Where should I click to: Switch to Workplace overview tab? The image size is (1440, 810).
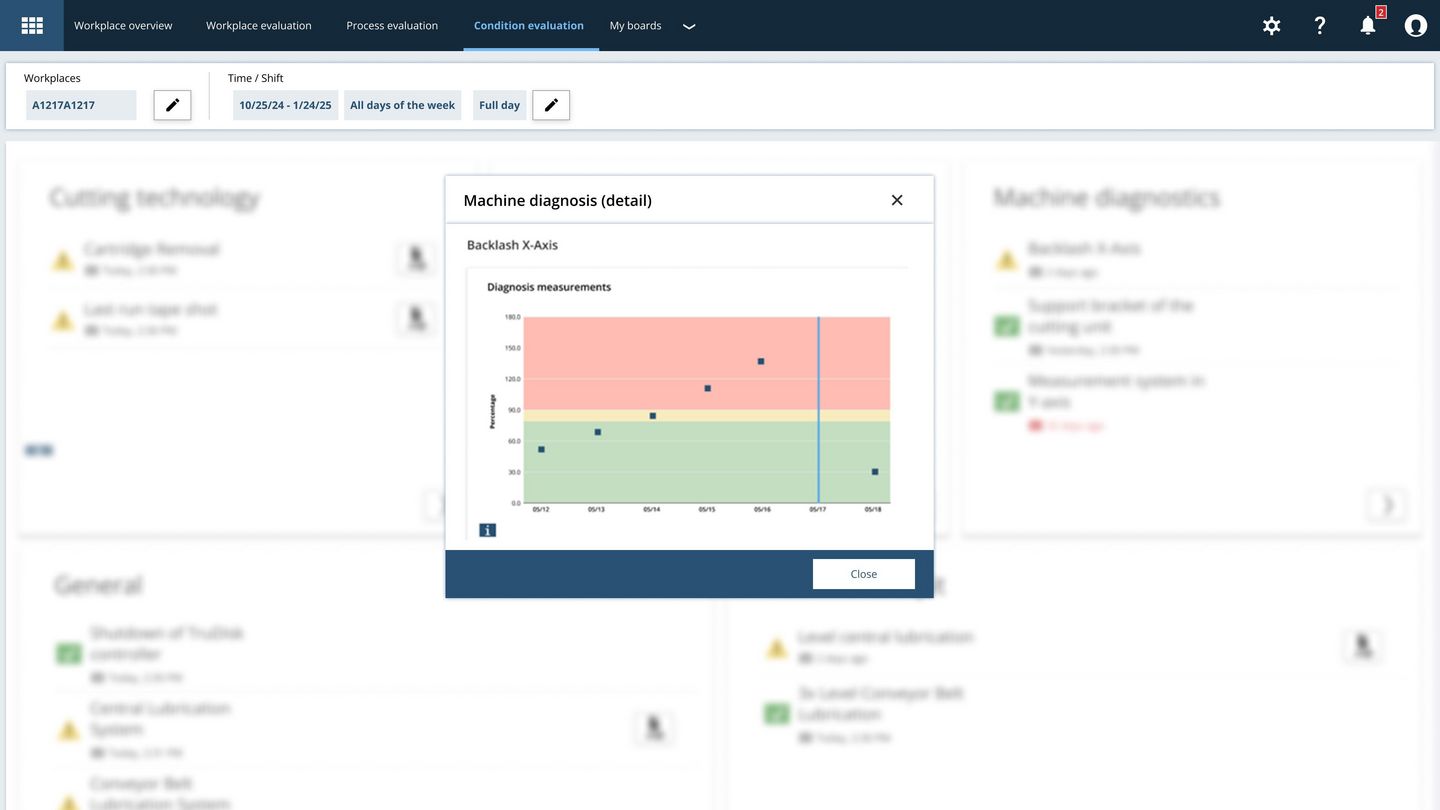[x=123, y=26]
